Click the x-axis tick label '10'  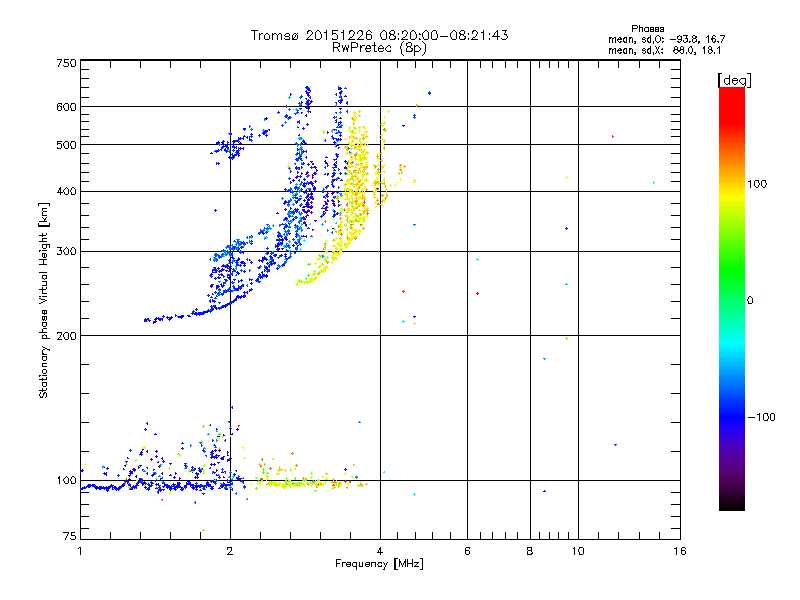coord(578,551)
